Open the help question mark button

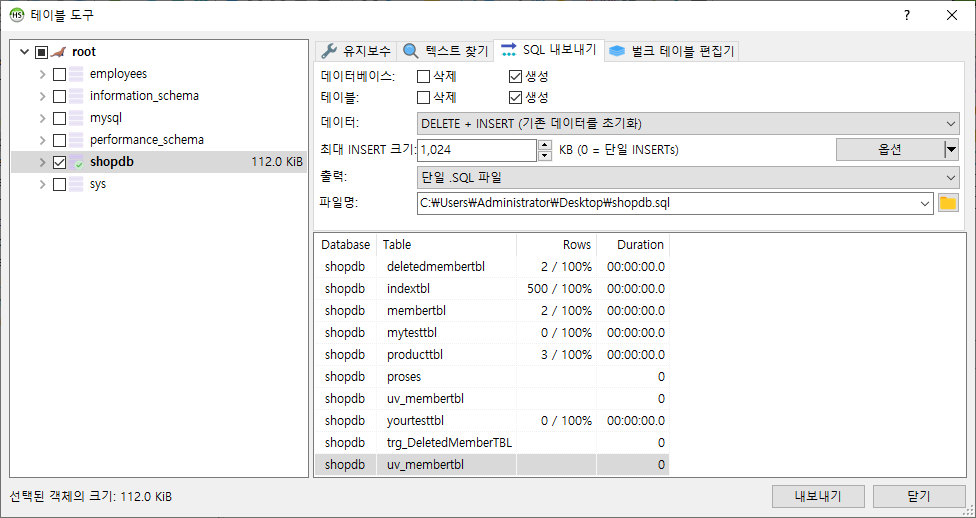(x=907, y=16)
